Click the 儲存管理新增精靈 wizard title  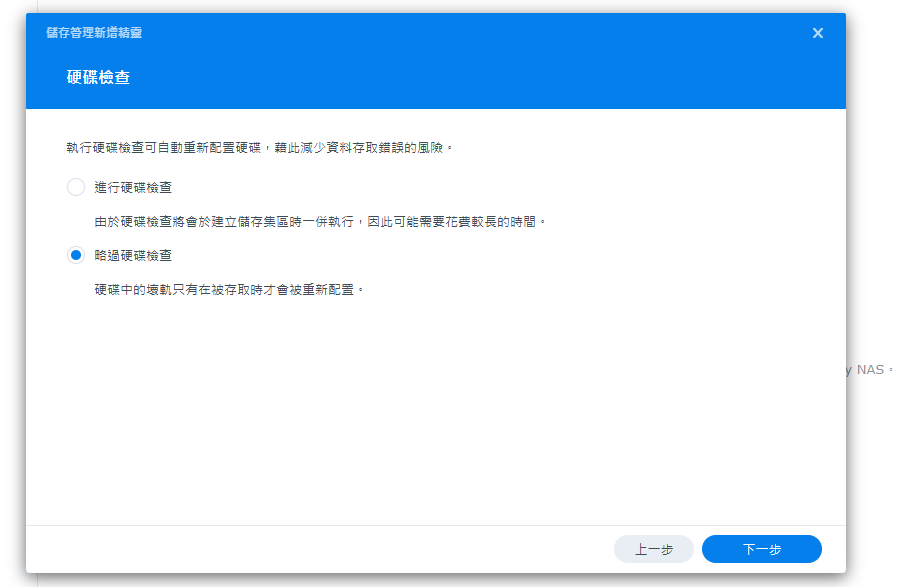tap(94, 33)
